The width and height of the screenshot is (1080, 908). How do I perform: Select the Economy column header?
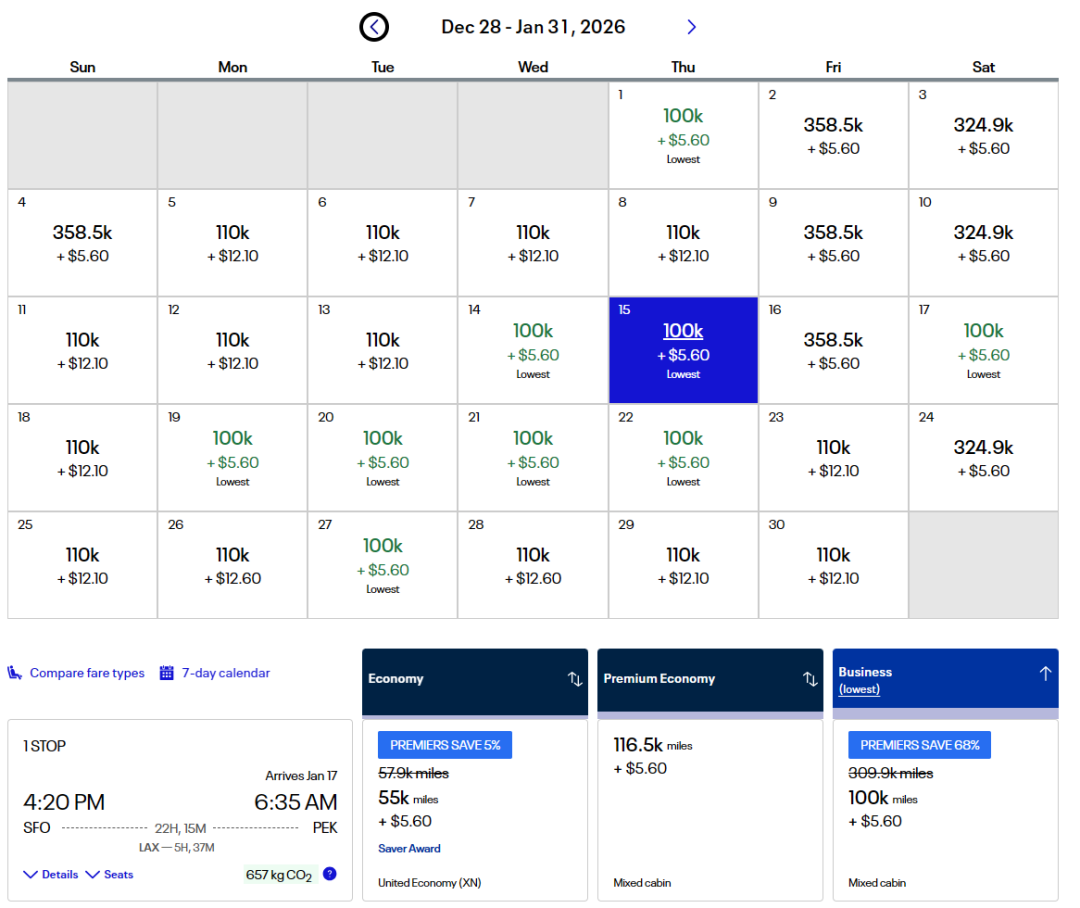tap(396, 679)
